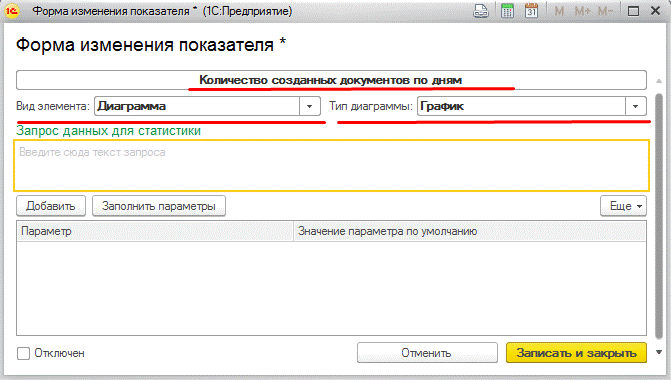Click the vertical scrollbar thumb

(659, 216)
